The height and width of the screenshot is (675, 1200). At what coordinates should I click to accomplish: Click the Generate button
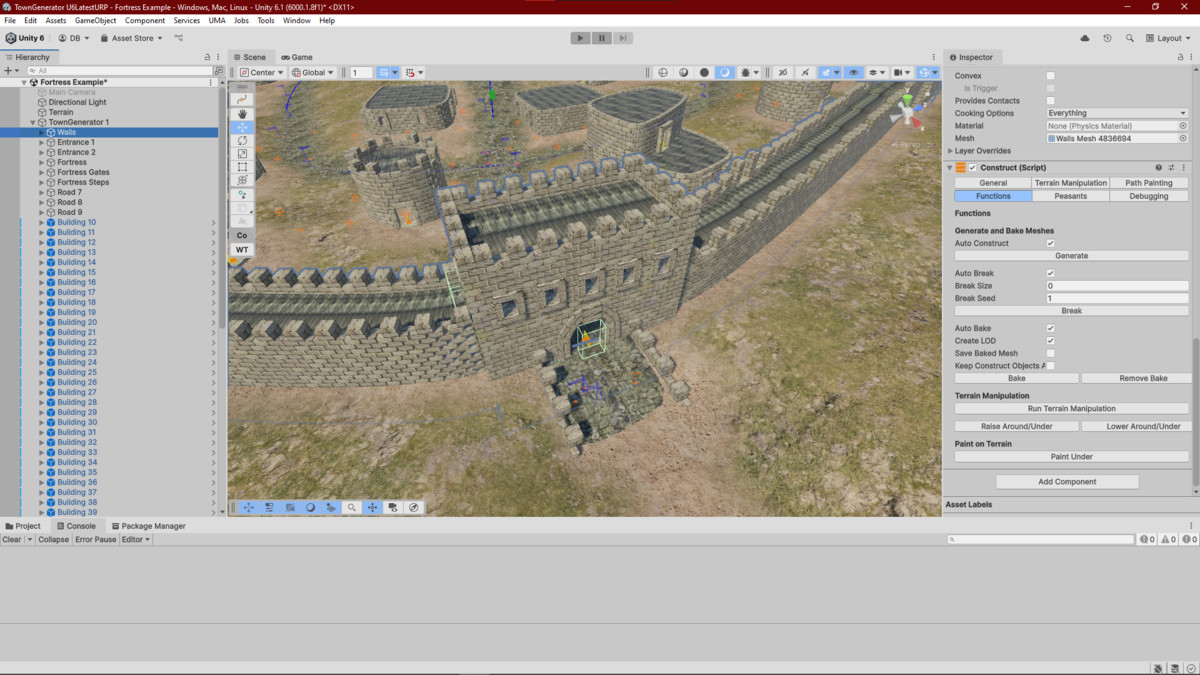(1071, 256)
